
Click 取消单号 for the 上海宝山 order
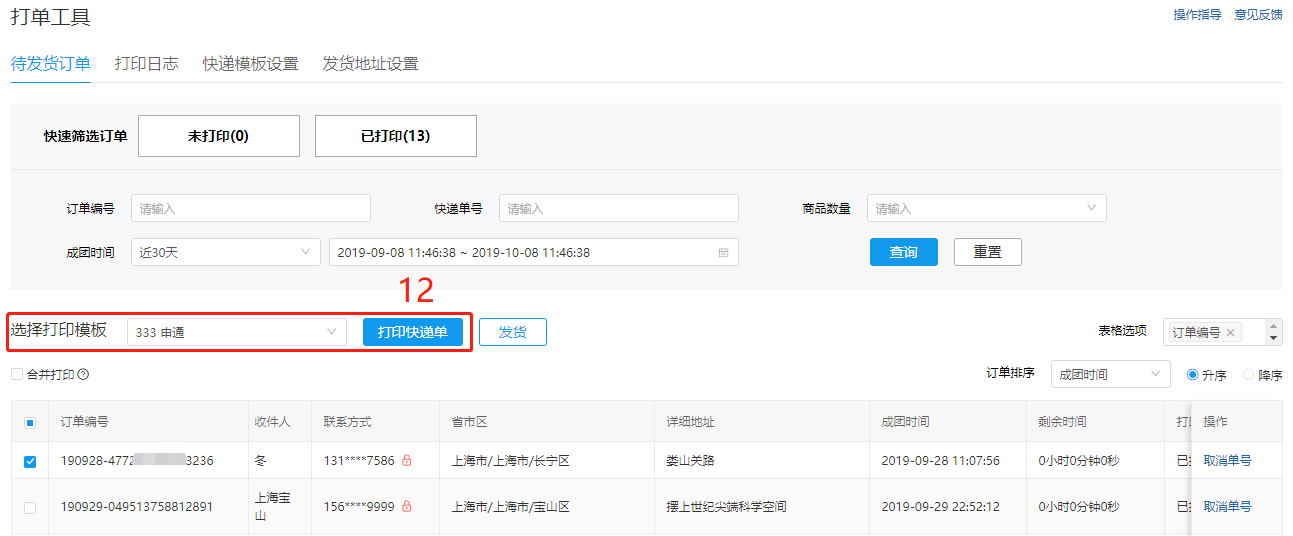coord(1227,507)
